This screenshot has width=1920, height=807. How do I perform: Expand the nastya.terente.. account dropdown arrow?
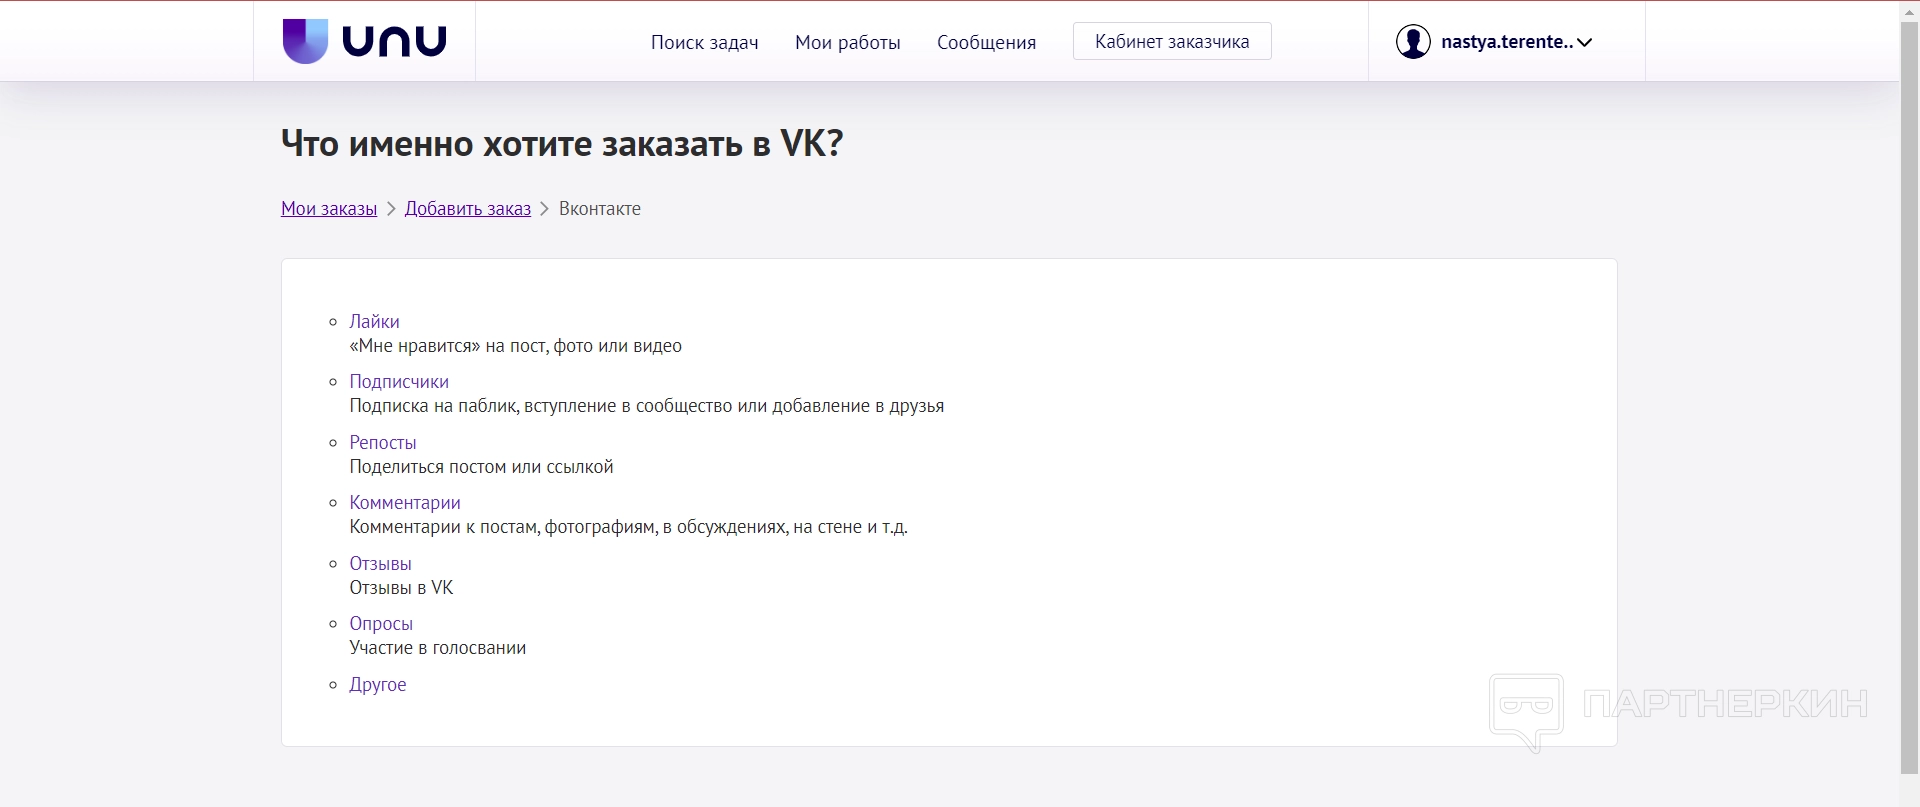(x=1584, y=42)
